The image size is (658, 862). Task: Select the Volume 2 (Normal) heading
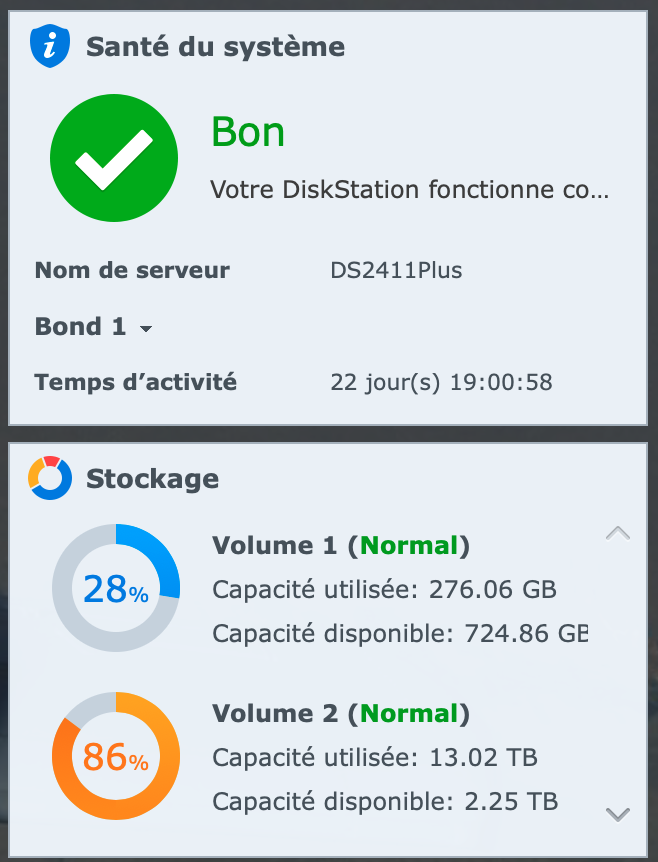(x=340, y=713)
